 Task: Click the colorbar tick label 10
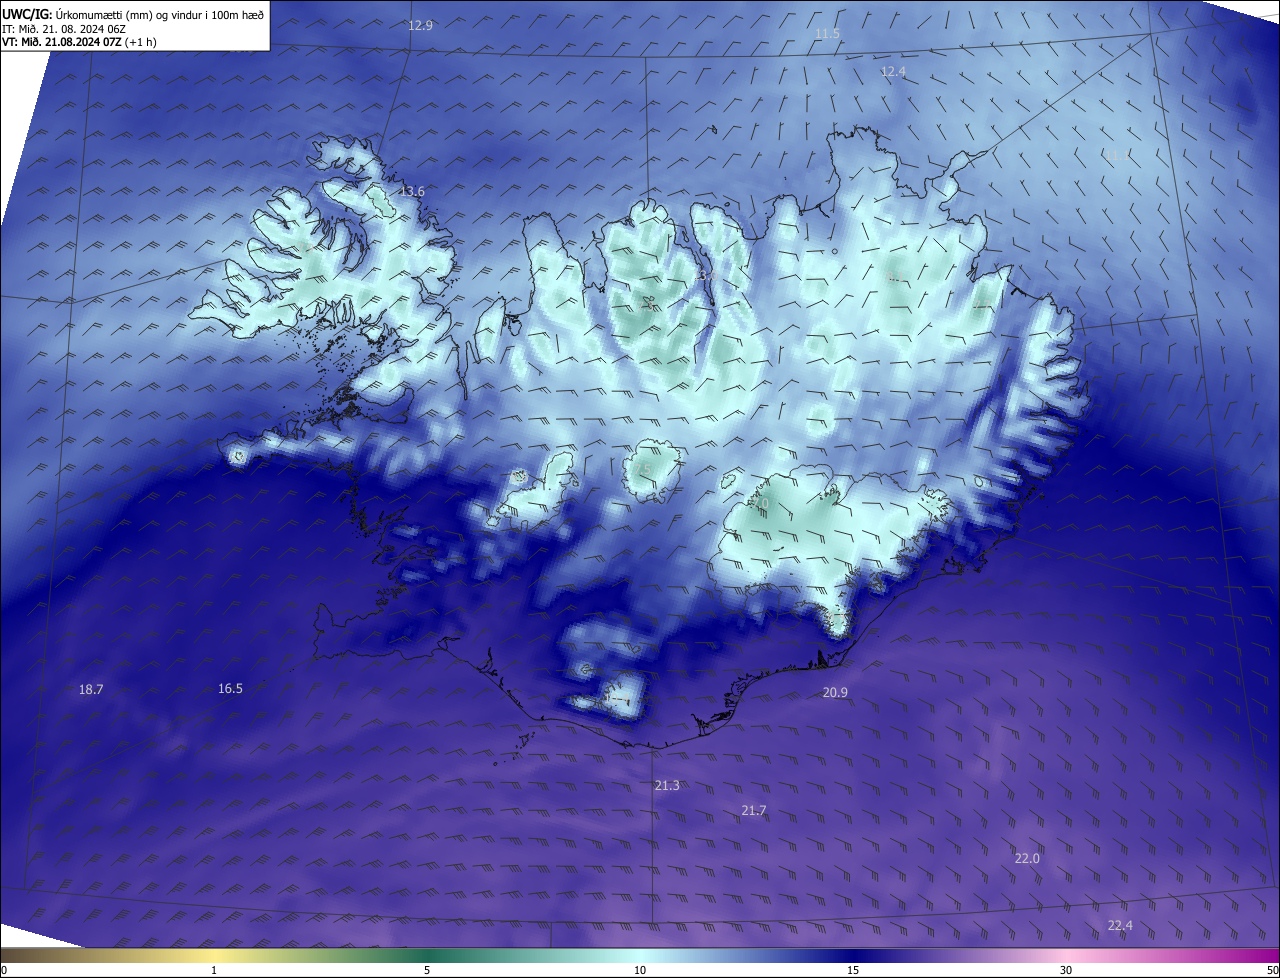click(640, 971)
